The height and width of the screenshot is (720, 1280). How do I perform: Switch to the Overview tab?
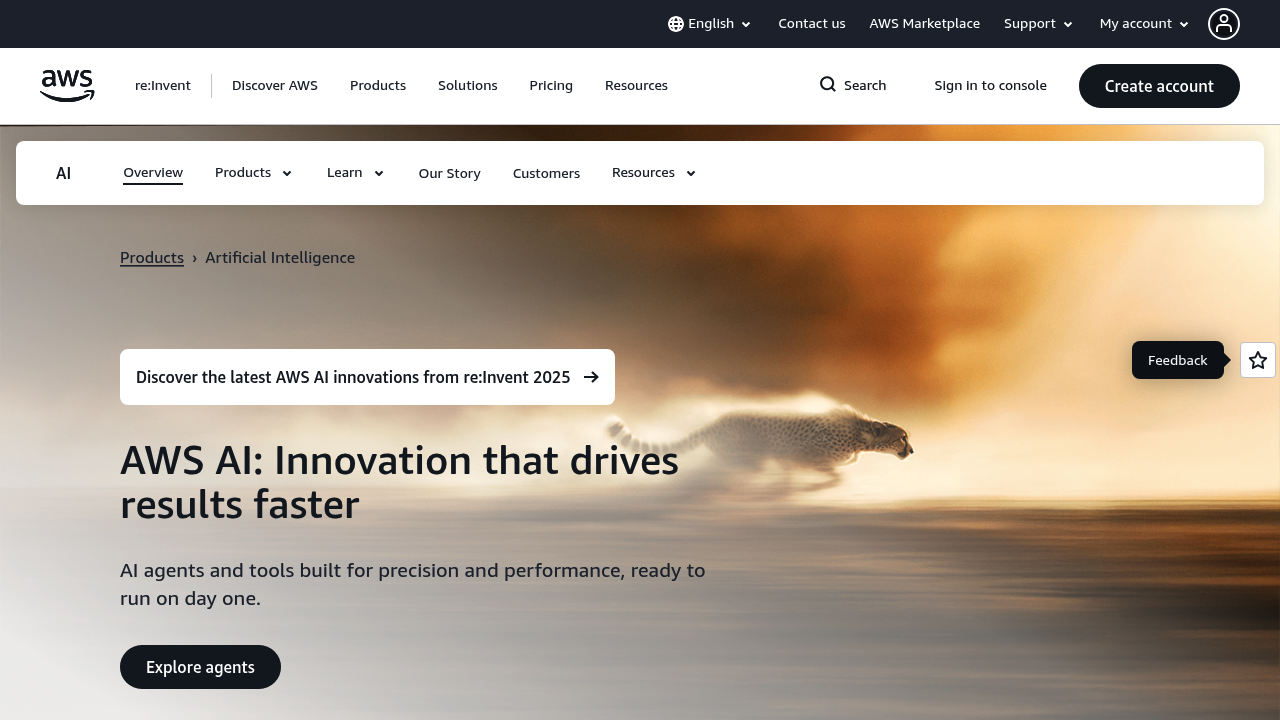[x=152, y=172]
